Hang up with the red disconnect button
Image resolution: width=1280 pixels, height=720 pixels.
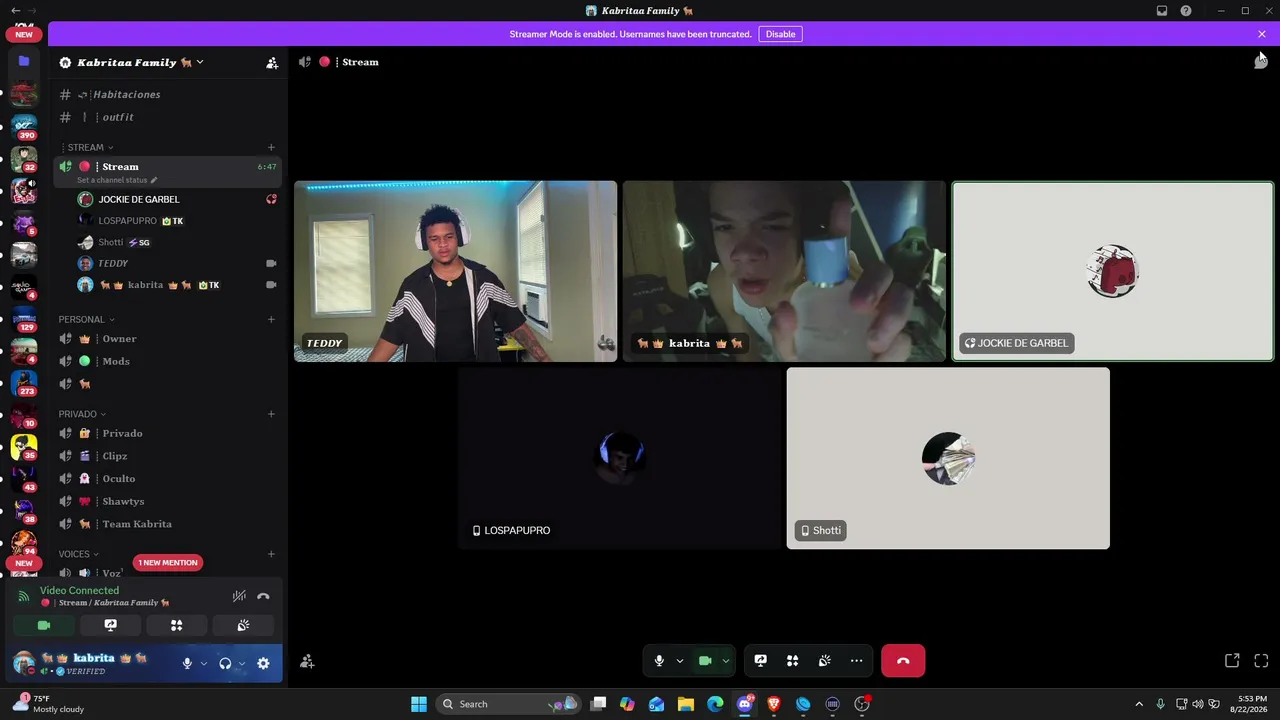click(903, 661)
